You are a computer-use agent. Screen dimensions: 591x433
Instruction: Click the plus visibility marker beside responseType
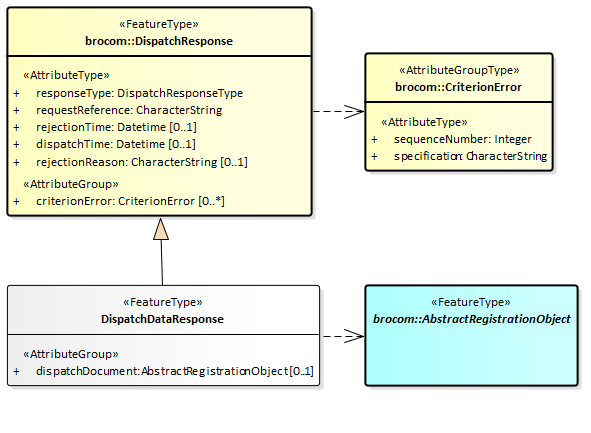click(x=16, y=93)
